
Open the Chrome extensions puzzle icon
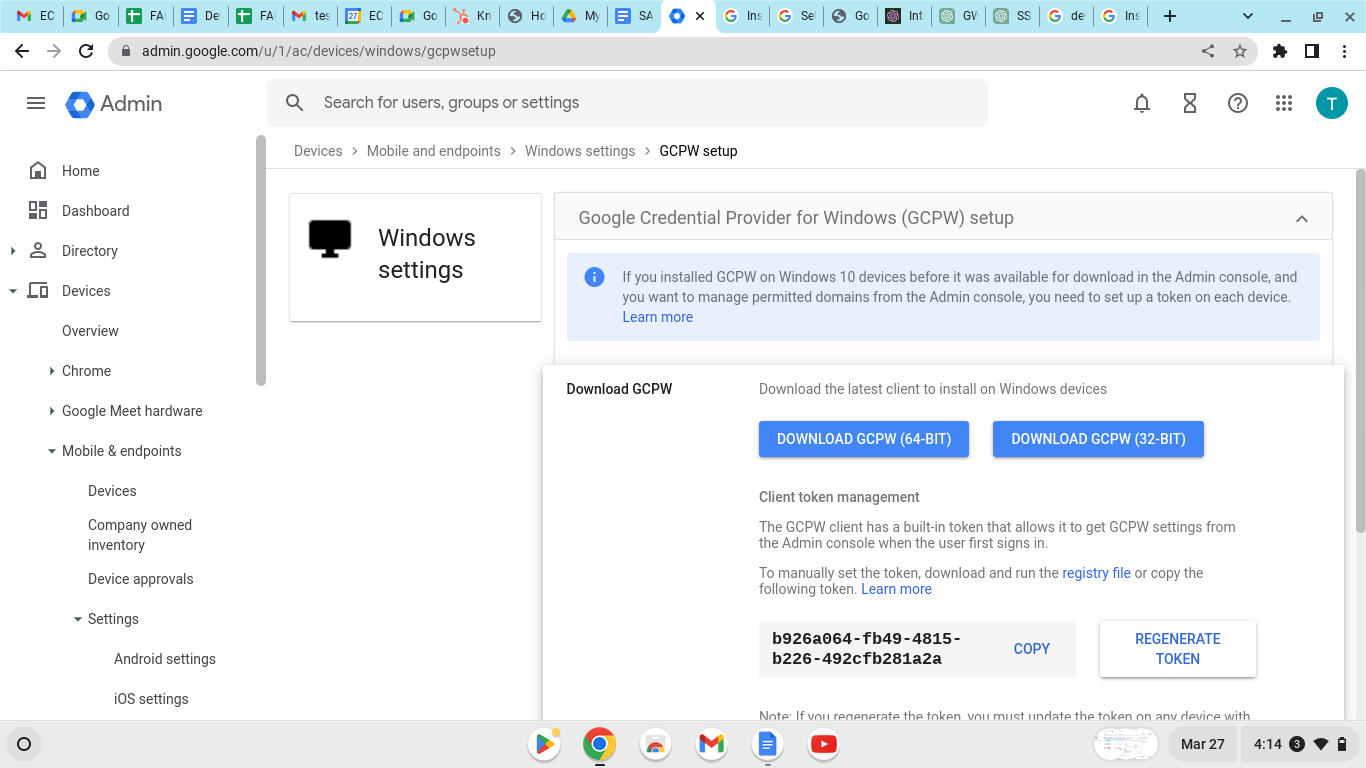click(1280, 51)
